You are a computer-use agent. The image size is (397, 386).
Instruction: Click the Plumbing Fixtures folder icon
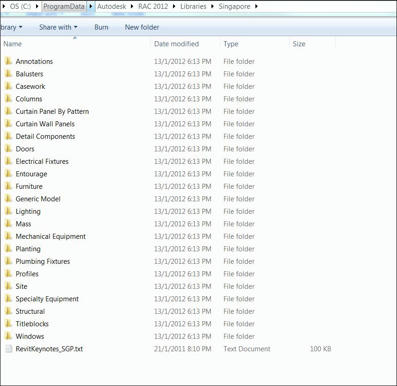(8, 261)
